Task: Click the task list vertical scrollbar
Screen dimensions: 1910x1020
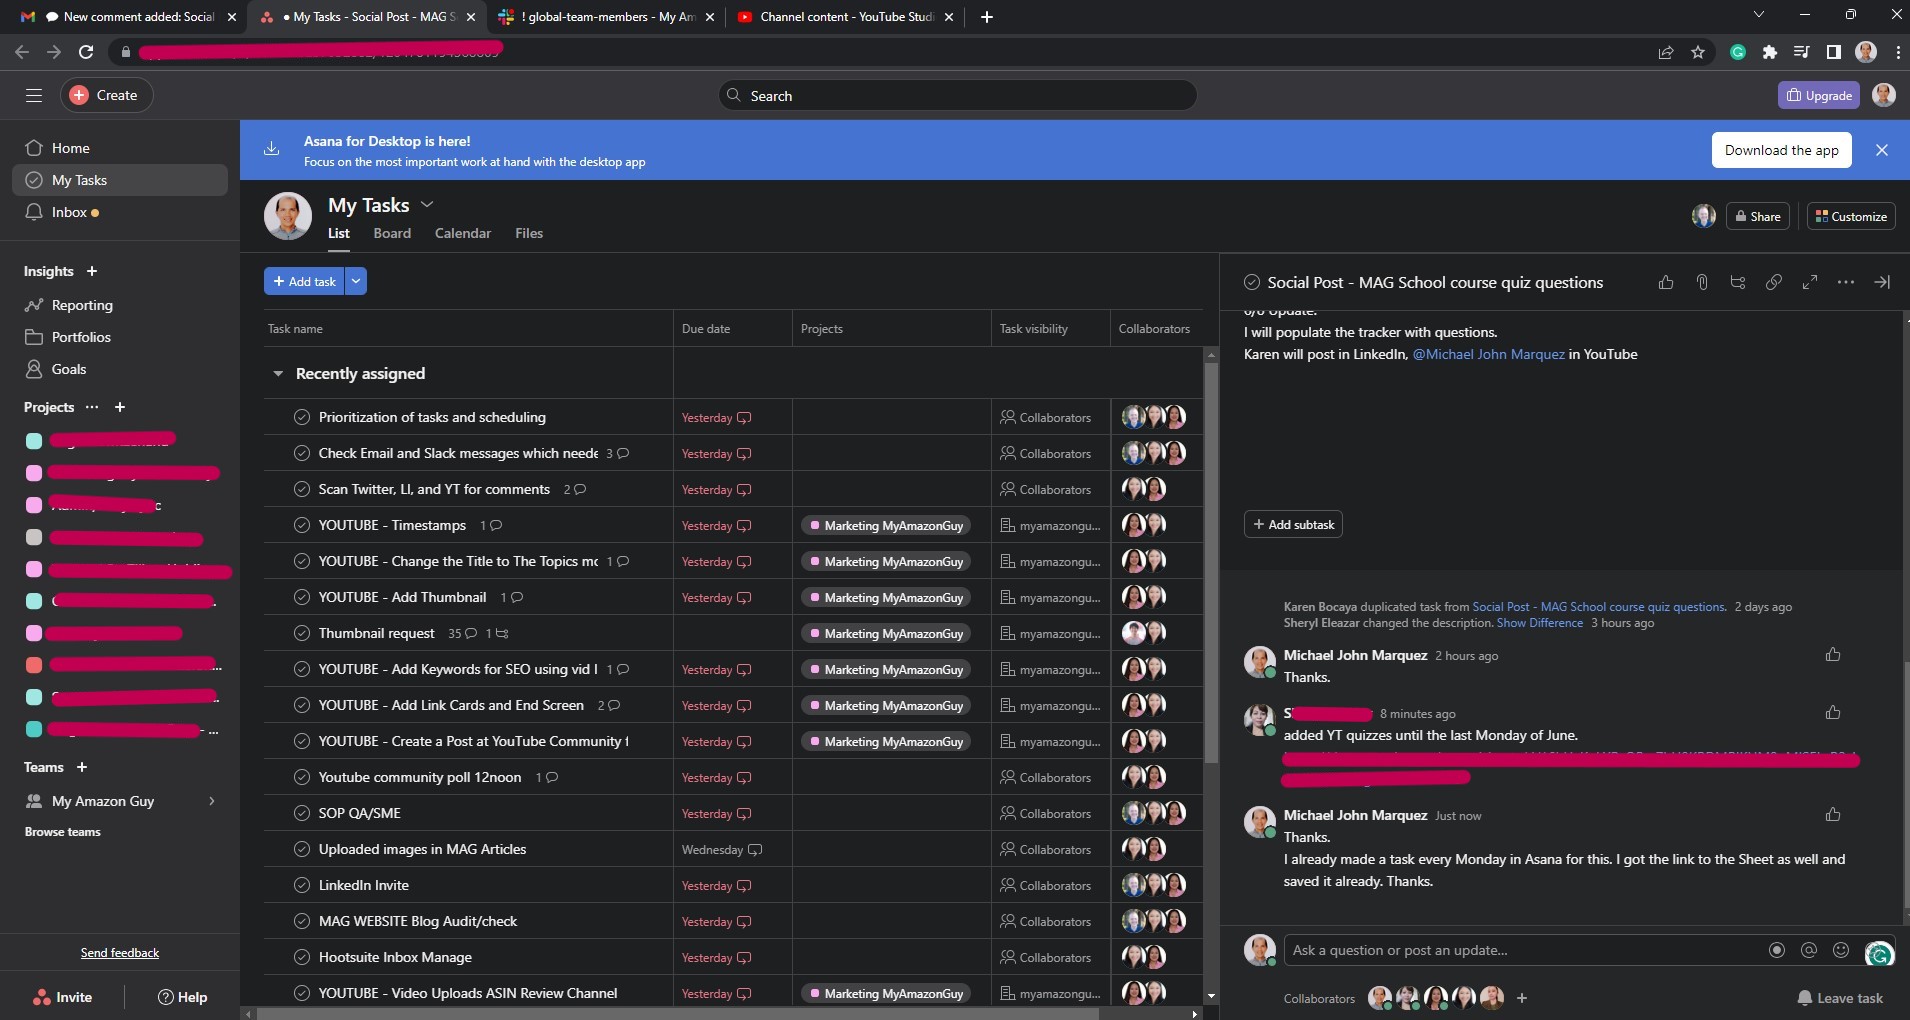Action: tap(1211, 562)
